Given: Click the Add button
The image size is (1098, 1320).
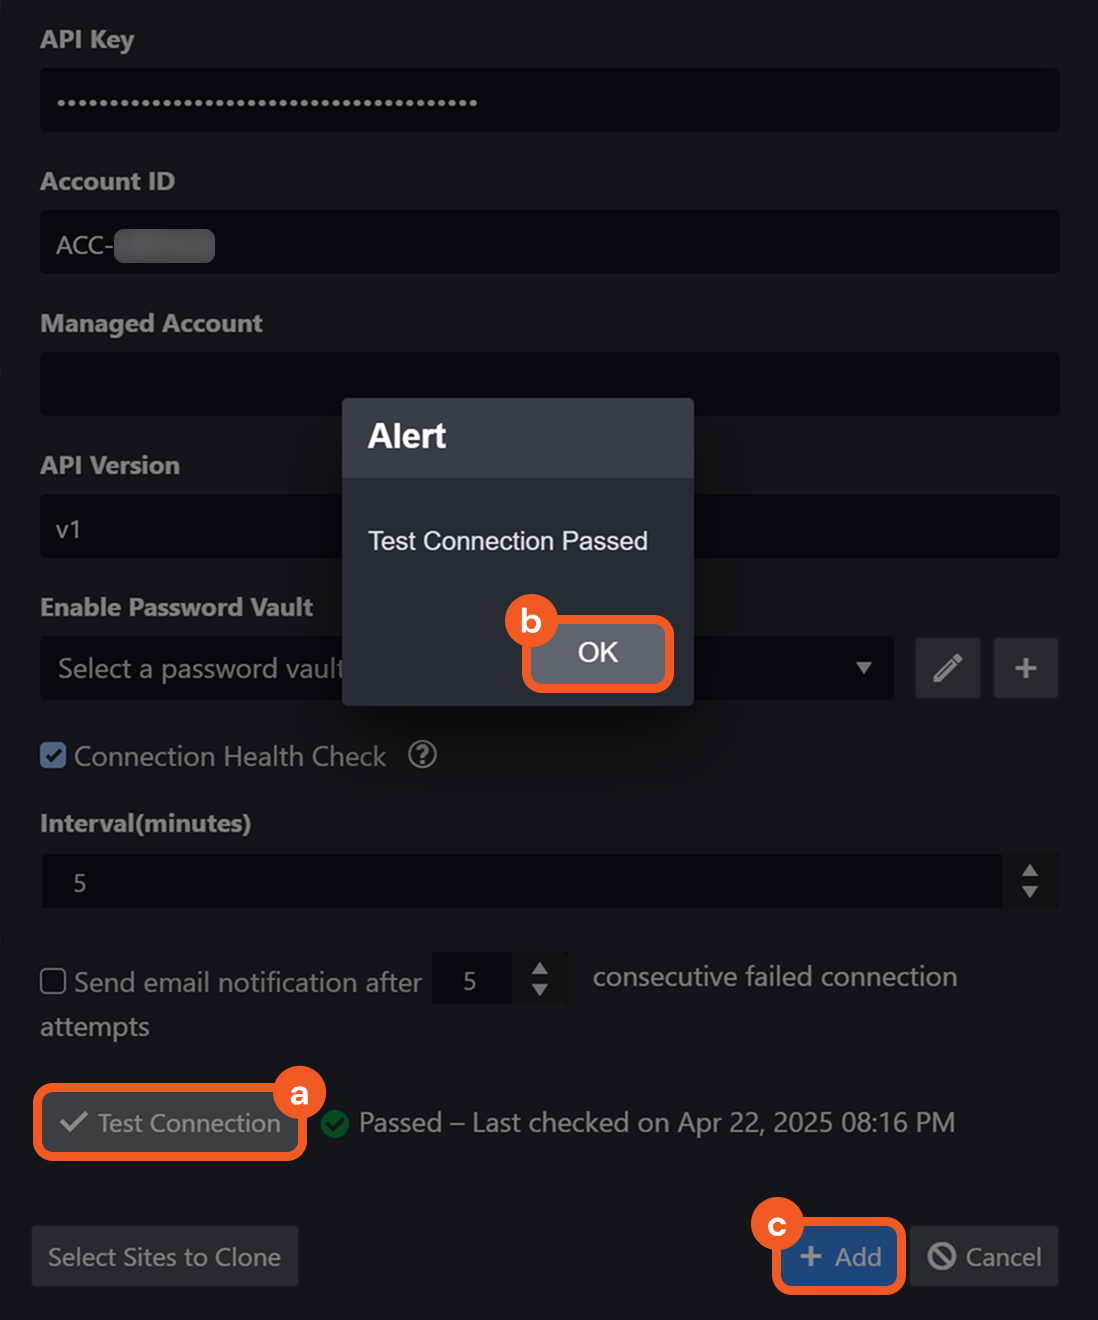Looking at the screenshot, I should [x=840, y=1257].
